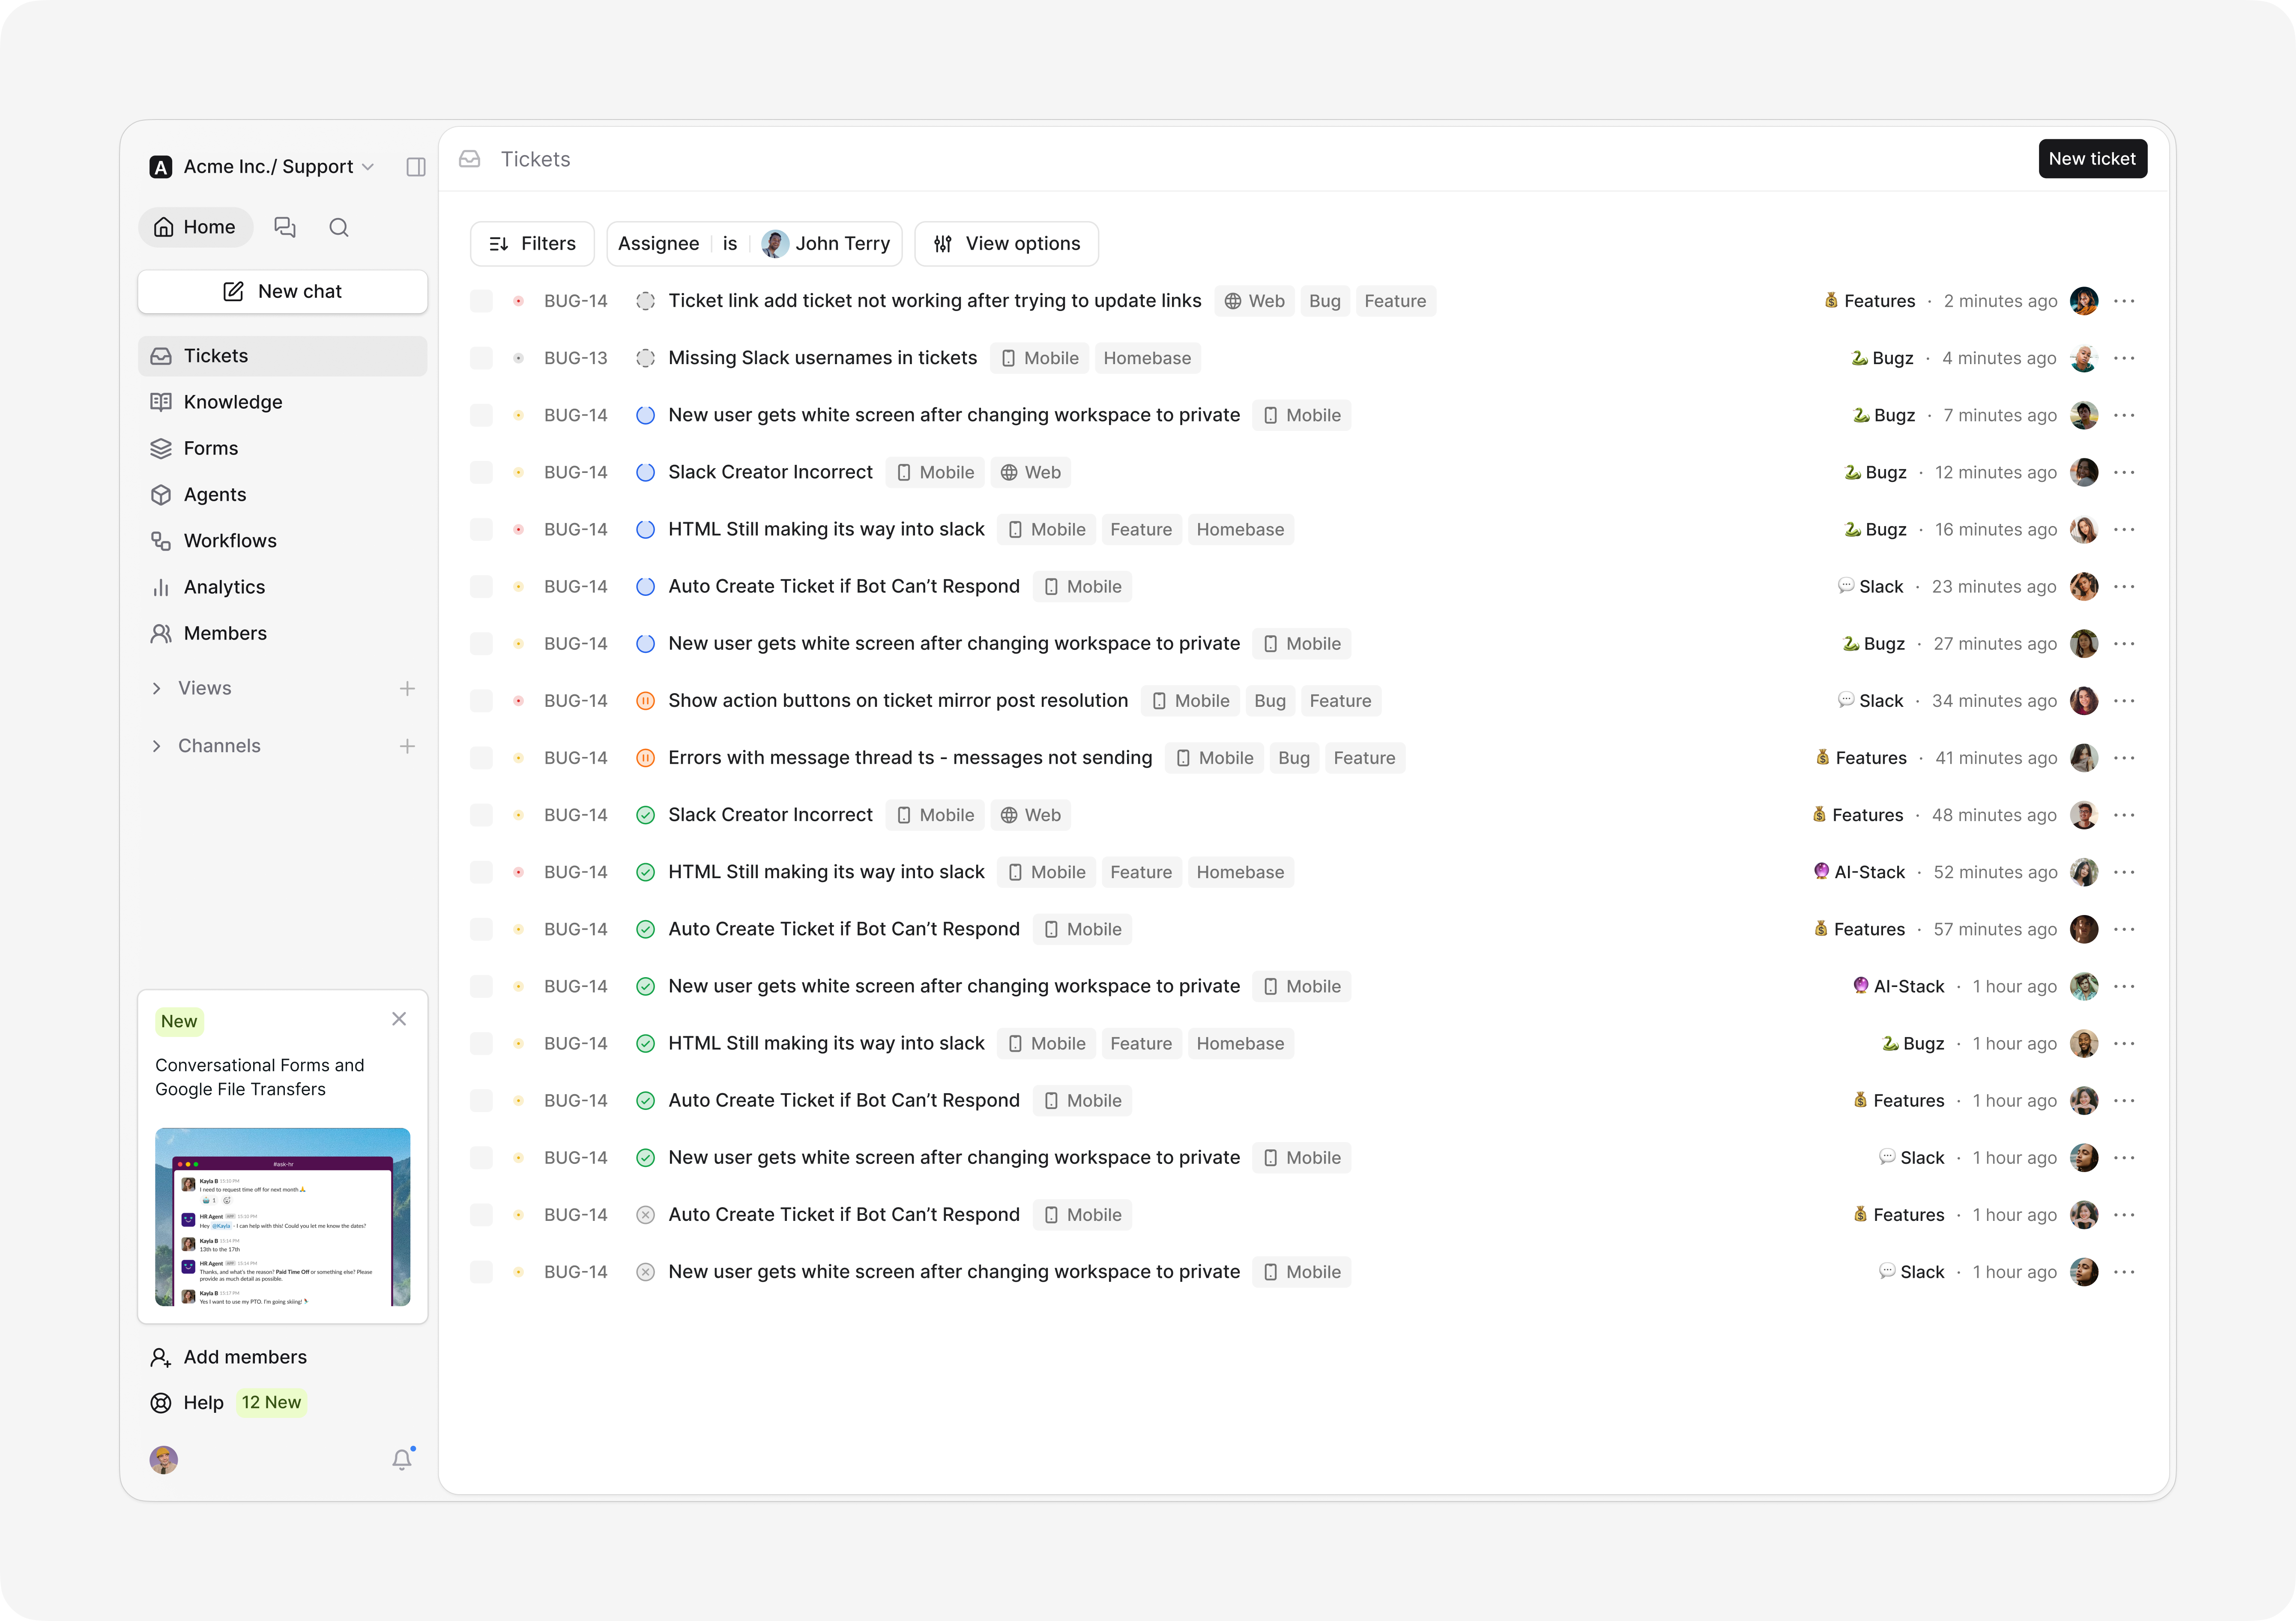Change the John Terry filter value
Image resolution: width=2296 pixels, height=1621 pixels.
pos(826,244)
